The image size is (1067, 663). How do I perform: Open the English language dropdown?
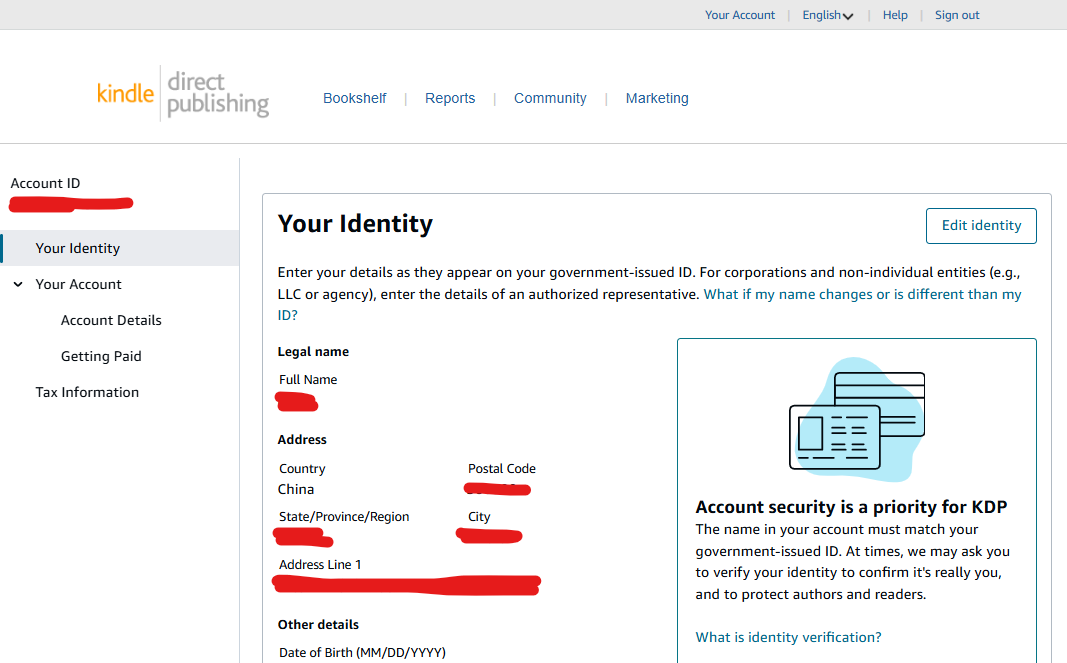827,15
